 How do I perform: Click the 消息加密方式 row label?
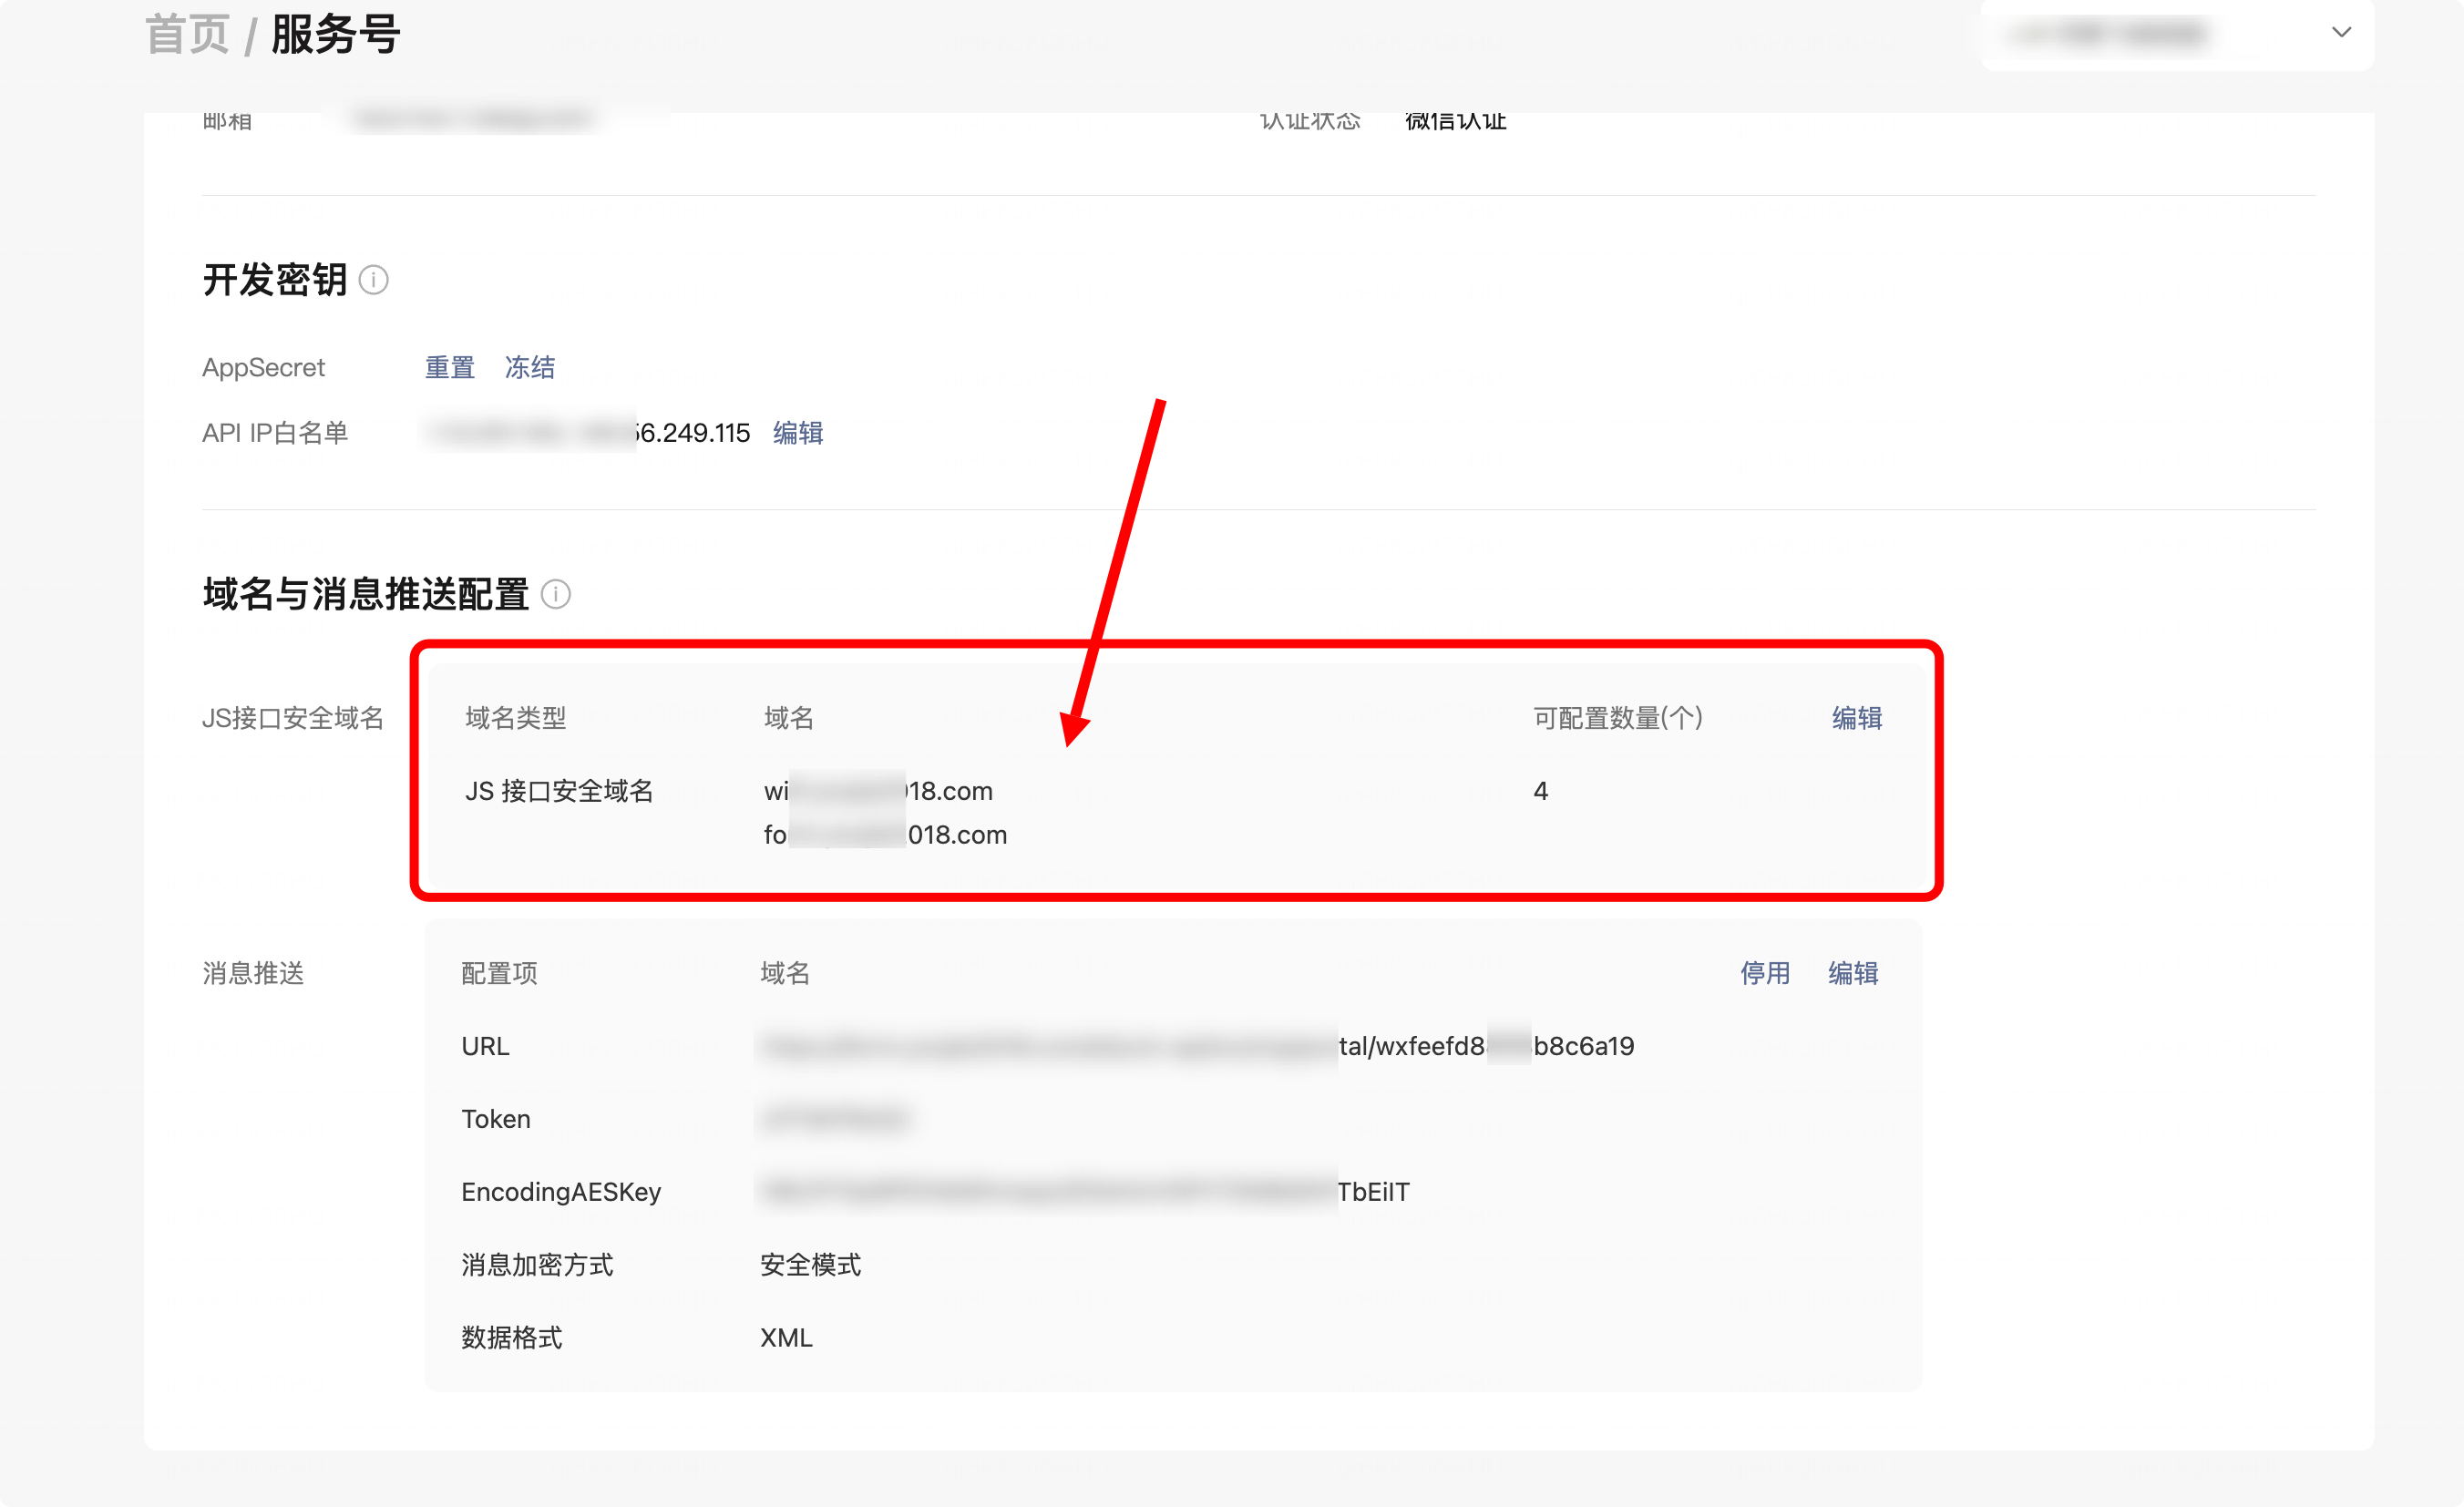pyautogui.click(x=537, y=1265)
